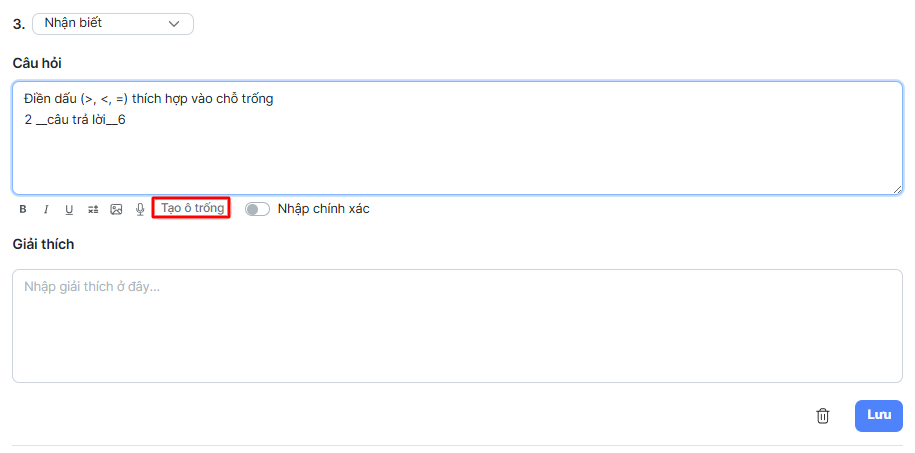Toggle bold formatting in the question toolbar
The height and width of the screenshot is (453, 915).
23,209
